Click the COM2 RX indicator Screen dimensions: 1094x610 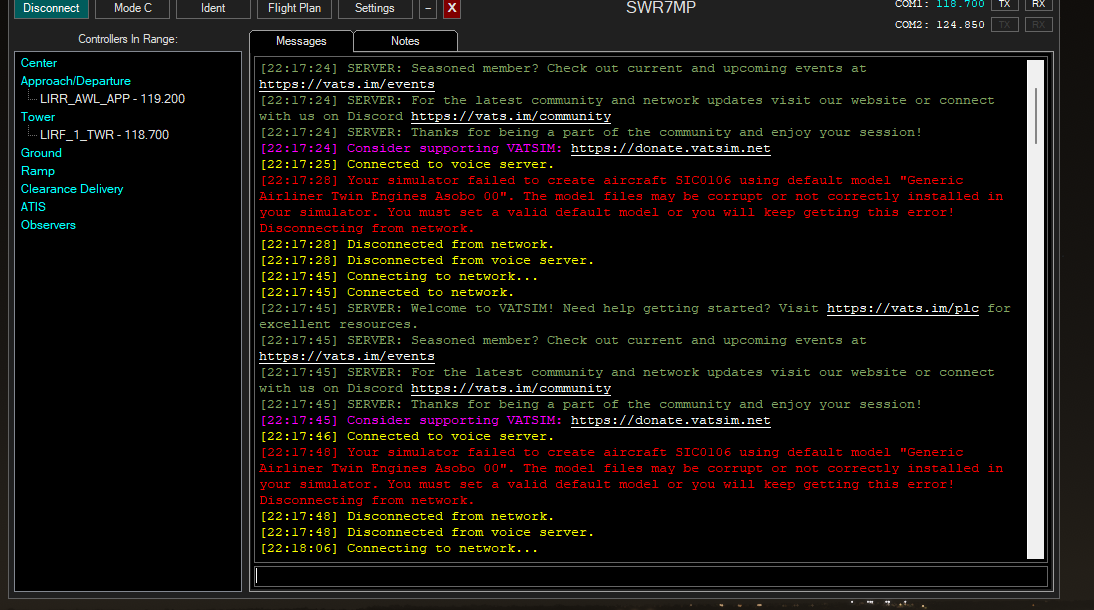(x=1039, y=24)
